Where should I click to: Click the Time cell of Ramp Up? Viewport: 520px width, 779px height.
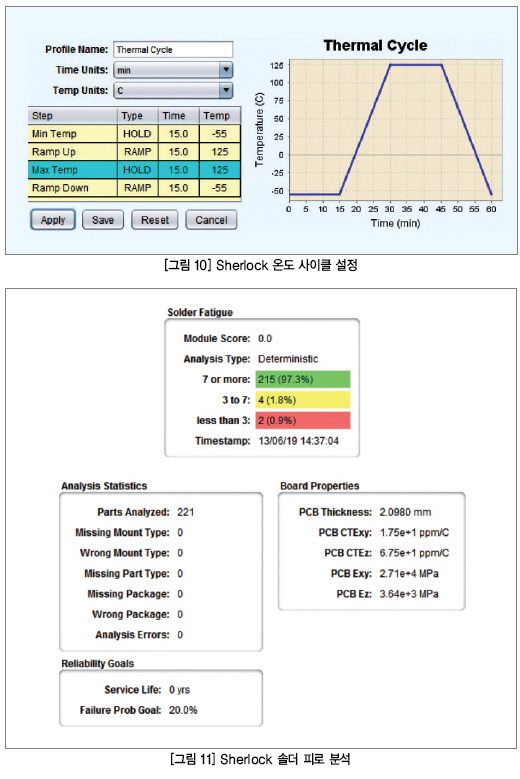pyautogui.click(x=179, y=152)
